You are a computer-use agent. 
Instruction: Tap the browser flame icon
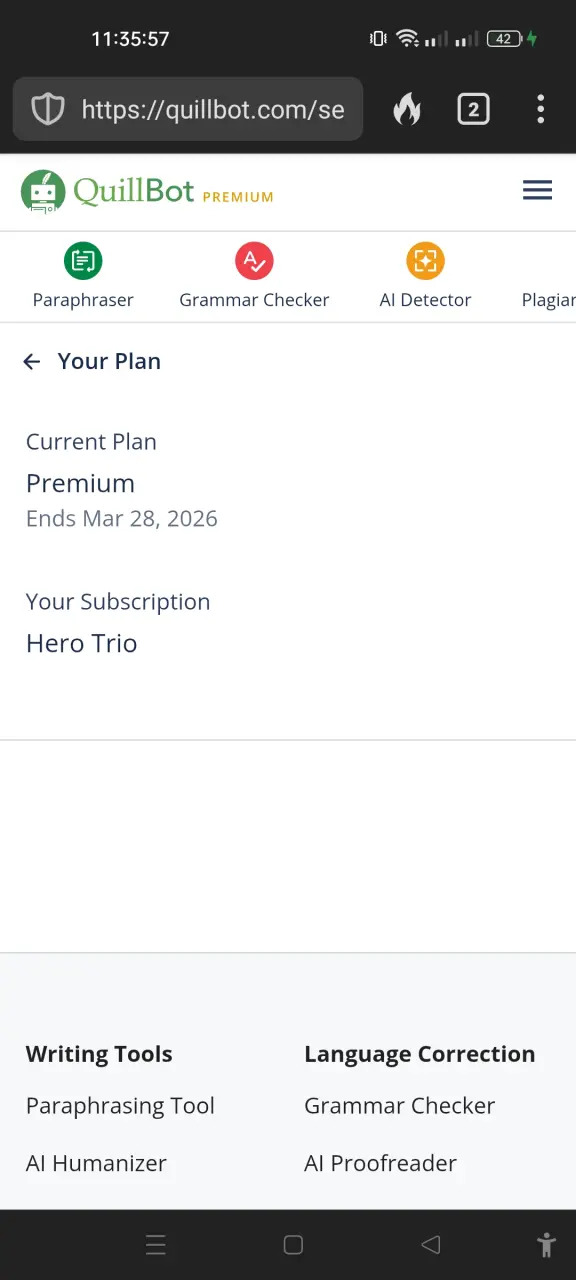tap(407, 109)
